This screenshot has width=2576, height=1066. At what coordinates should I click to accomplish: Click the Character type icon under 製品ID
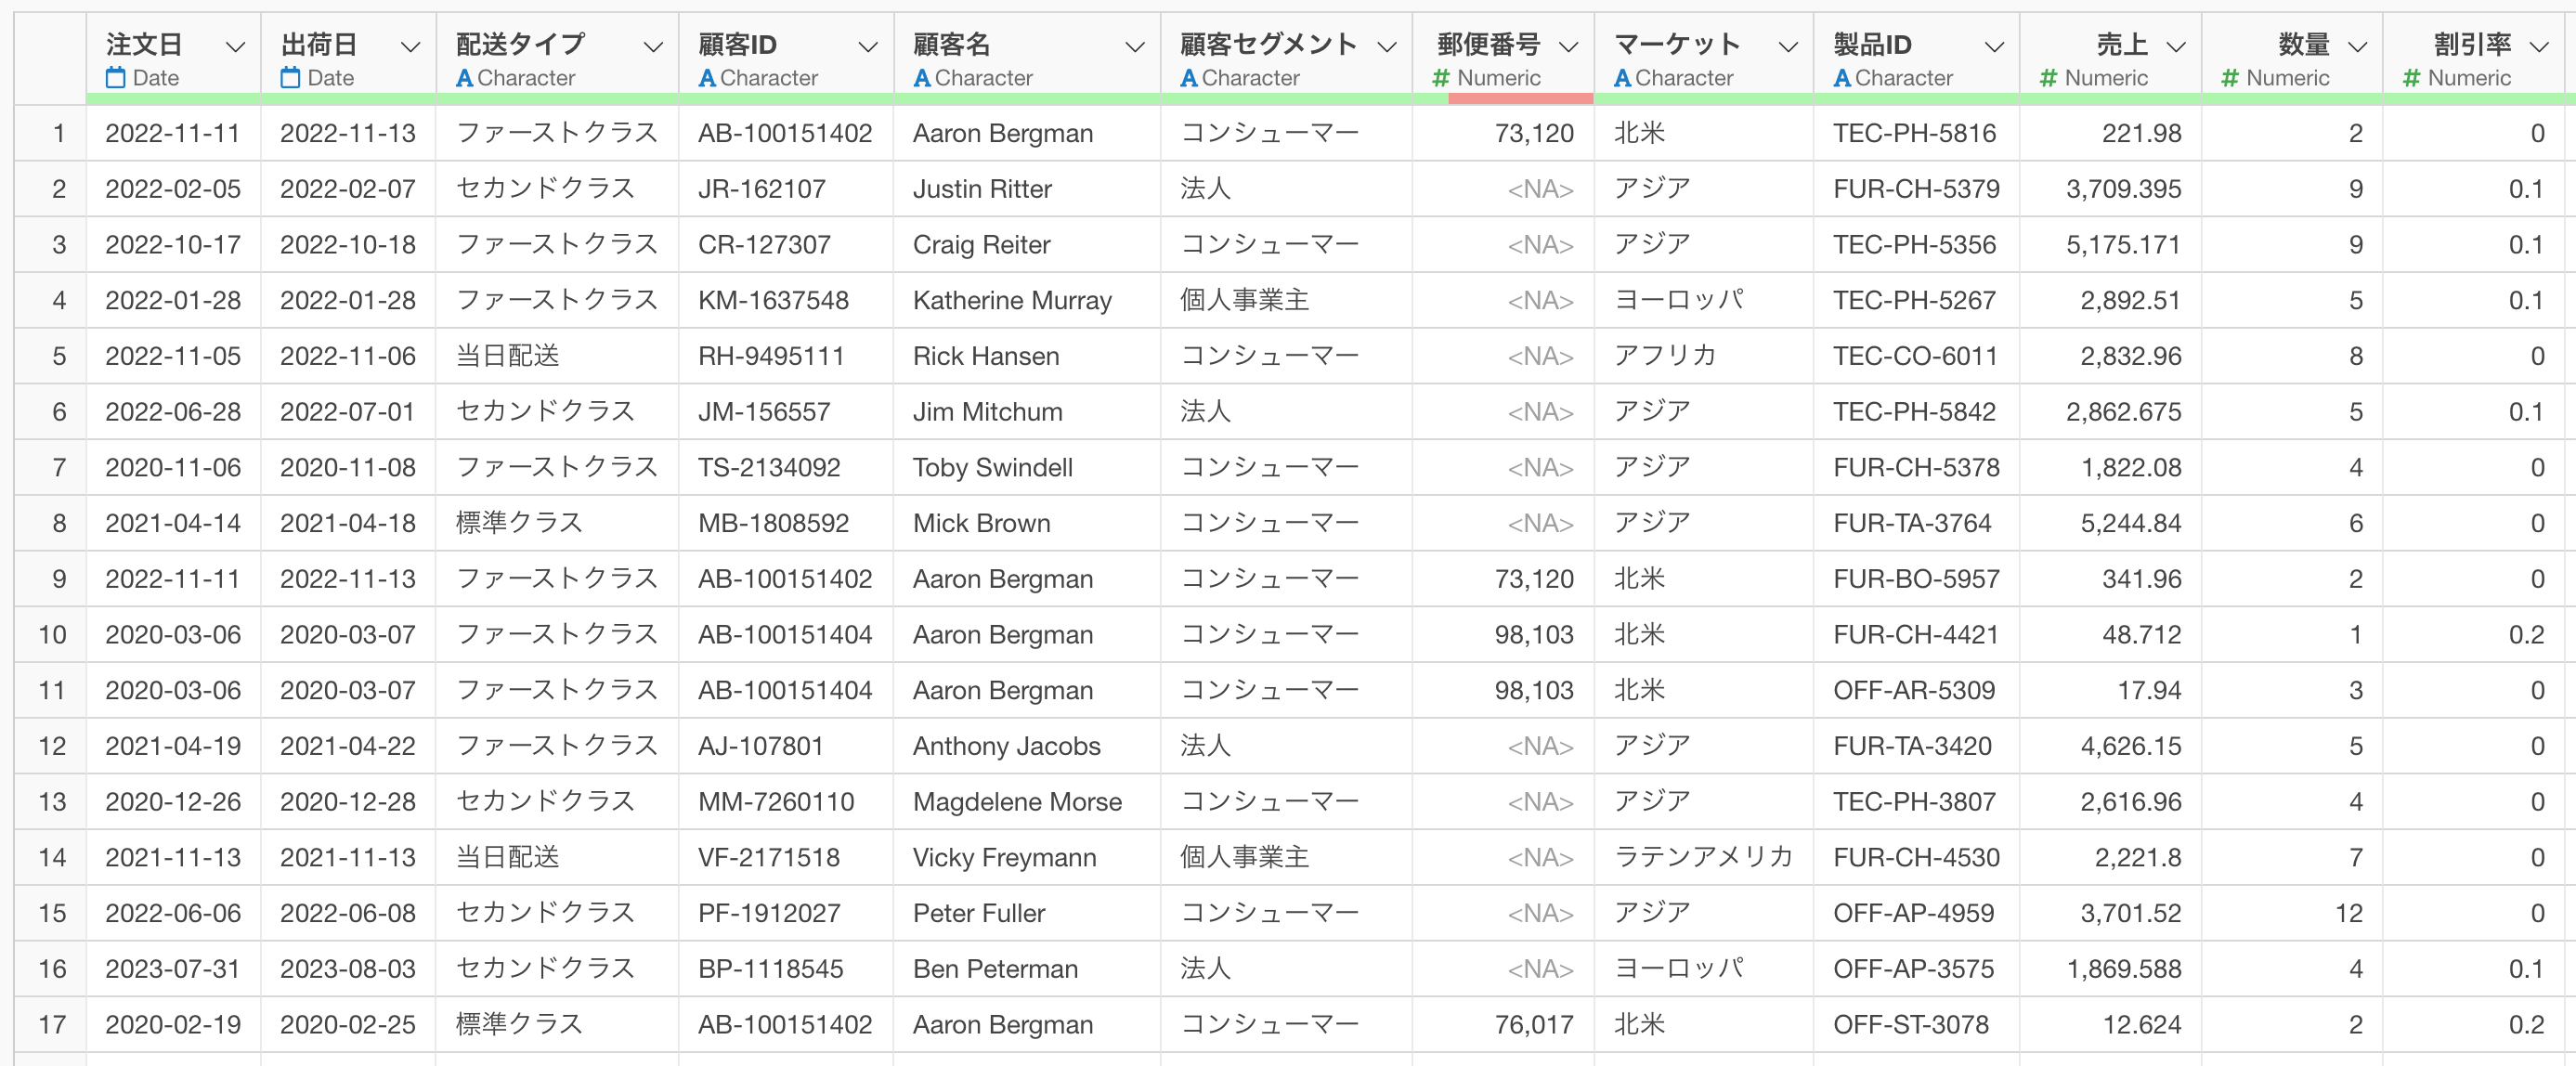pos(1842,78)
